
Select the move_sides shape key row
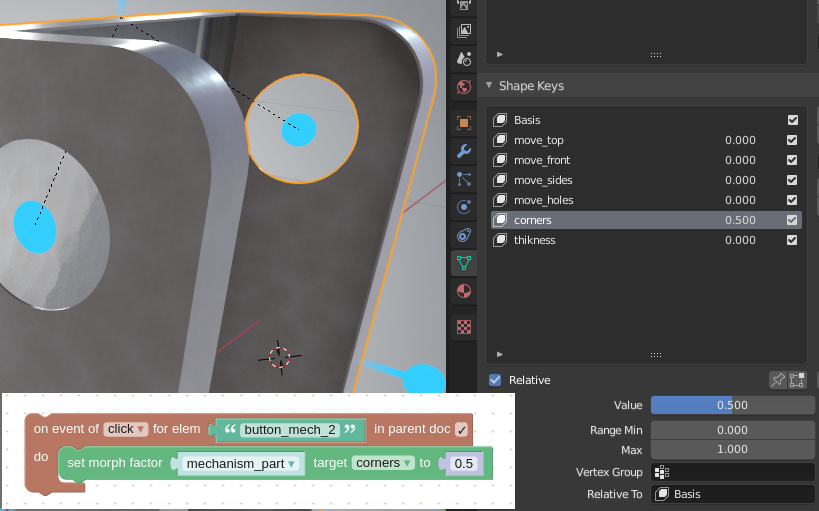click(x=646, y=180)
